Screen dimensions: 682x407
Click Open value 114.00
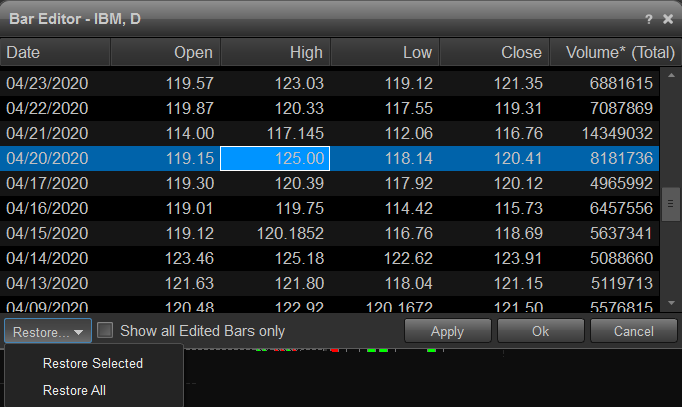[190, 133]
